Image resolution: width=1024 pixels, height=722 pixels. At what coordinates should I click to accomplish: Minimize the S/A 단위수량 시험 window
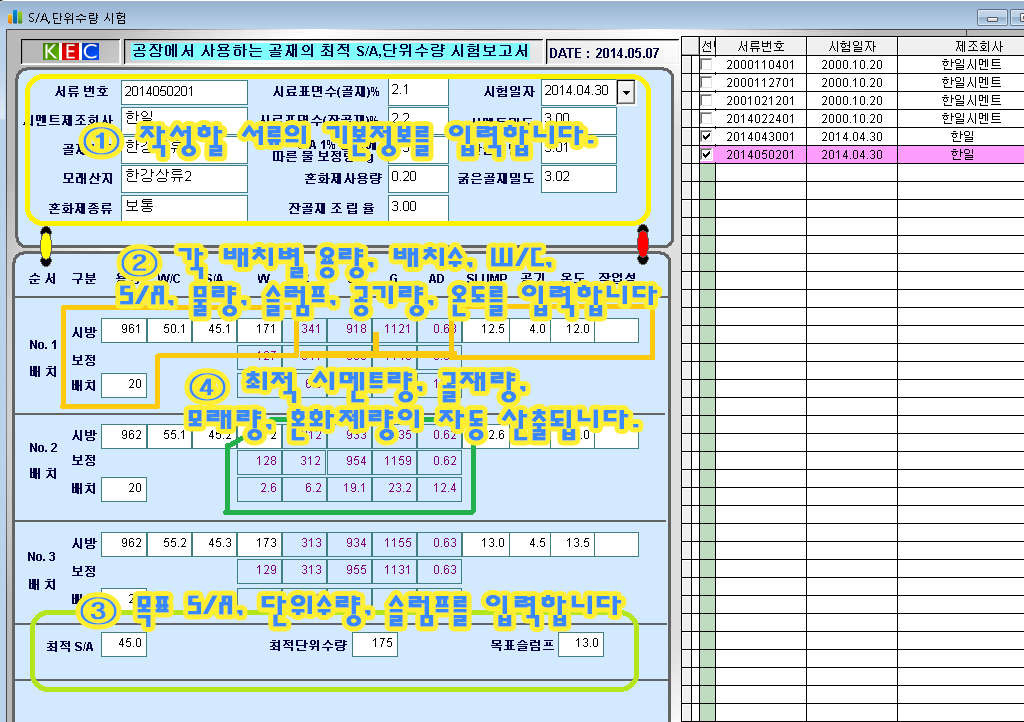[x=992, y=18]
